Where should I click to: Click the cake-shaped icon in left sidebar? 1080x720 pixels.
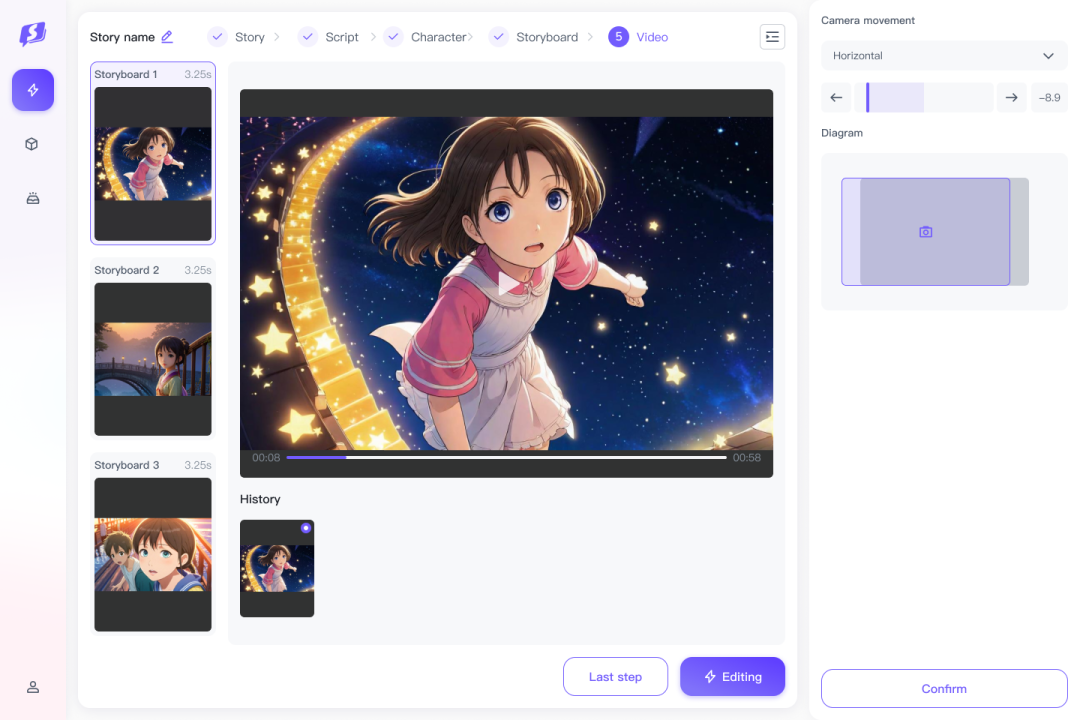[33, 198]
